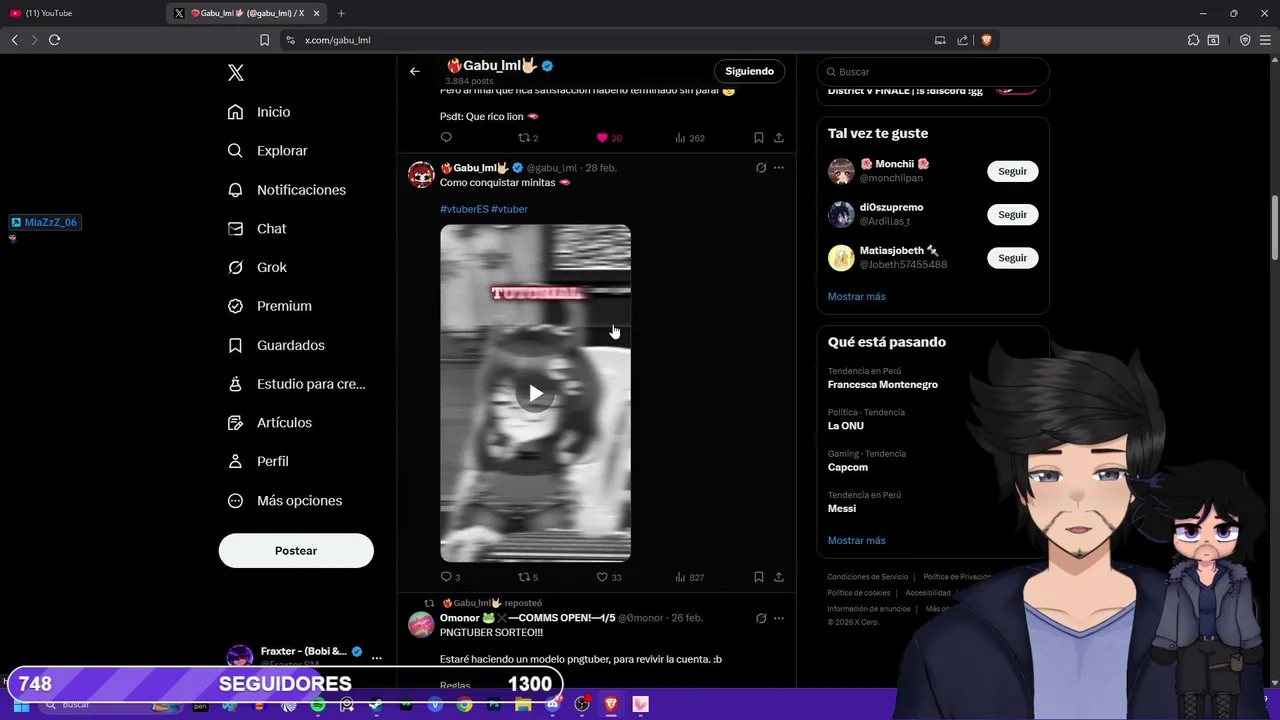Viewport: 1280px width, 720px height.
Task: Open Grok actions on the Omonor post
Action: pos(761,618)
